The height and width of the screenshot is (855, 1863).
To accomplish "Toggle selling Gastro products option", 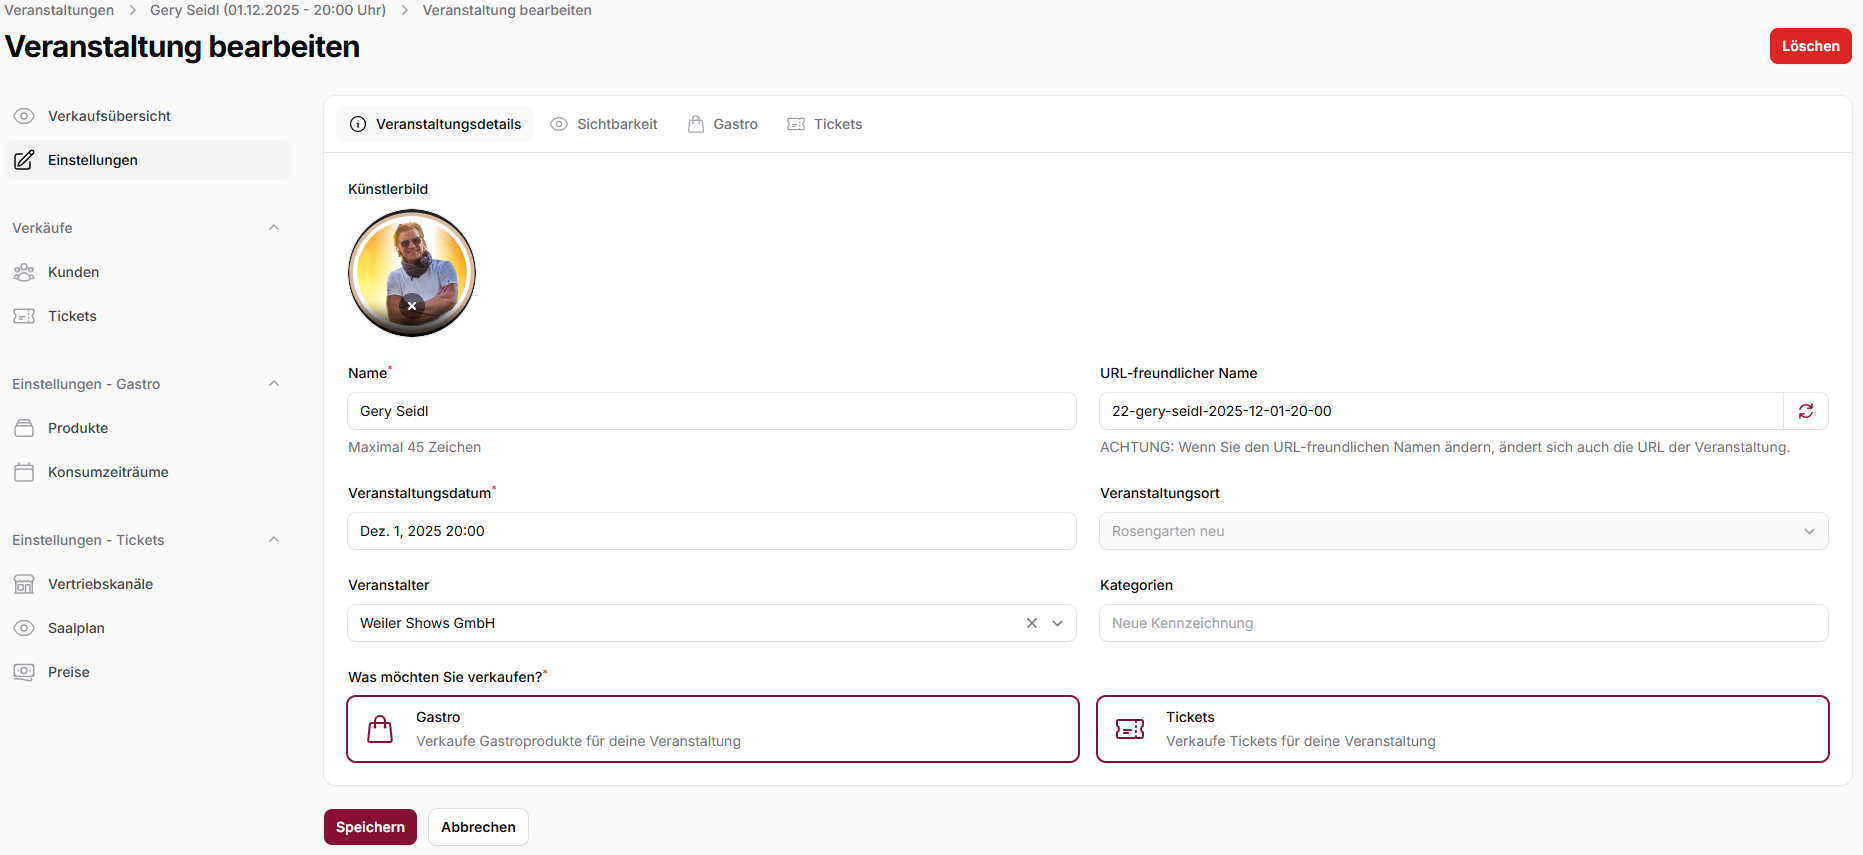I will tap(713, 729).
